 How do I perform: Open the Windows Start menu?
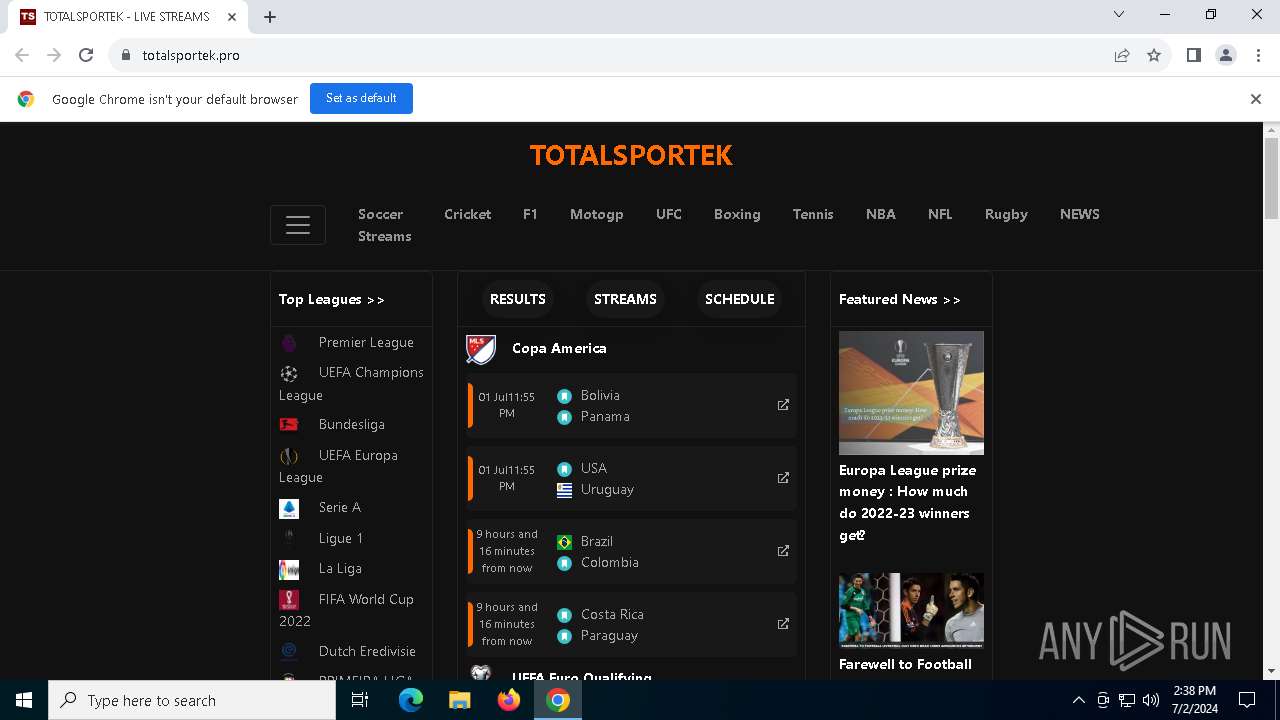[x=24, y=700]
